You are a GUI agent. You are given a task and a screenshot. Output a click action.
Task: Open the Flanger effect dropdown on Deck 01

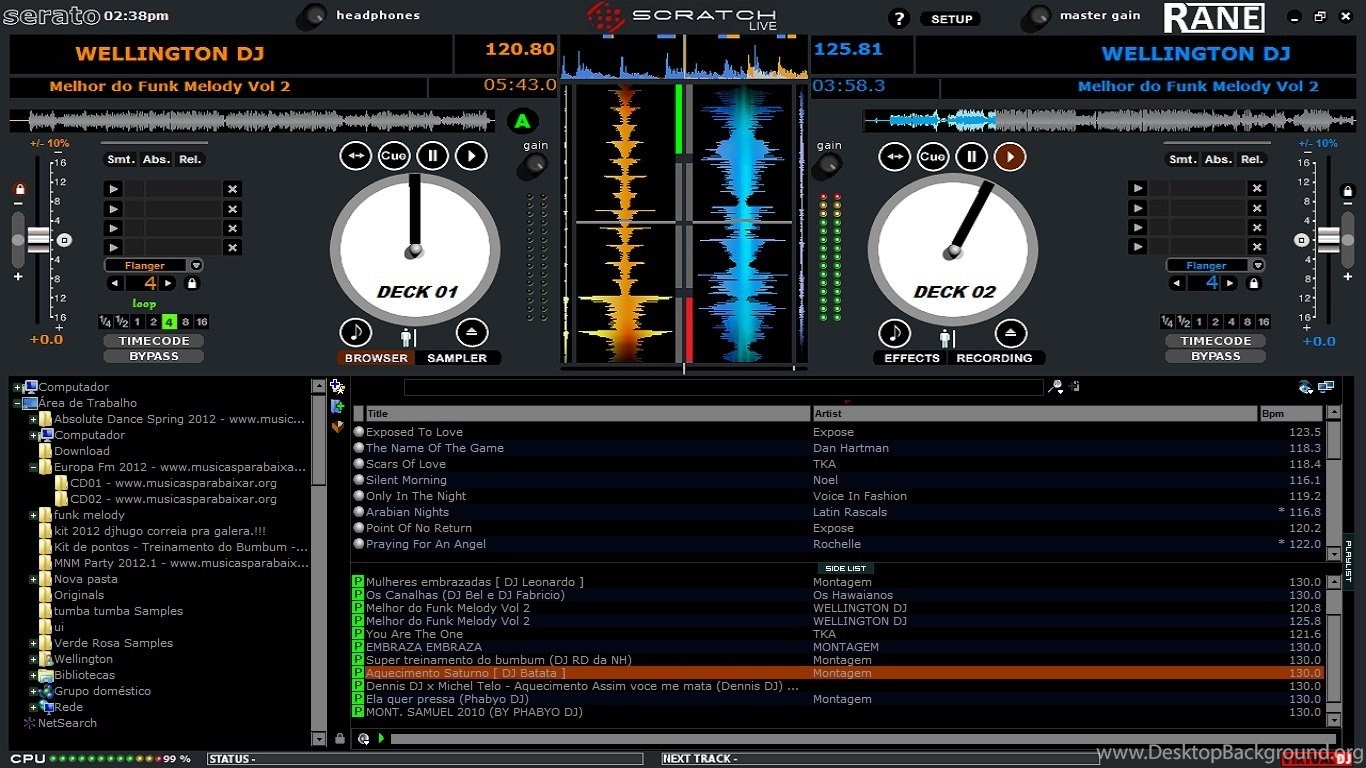coord(196,266)
